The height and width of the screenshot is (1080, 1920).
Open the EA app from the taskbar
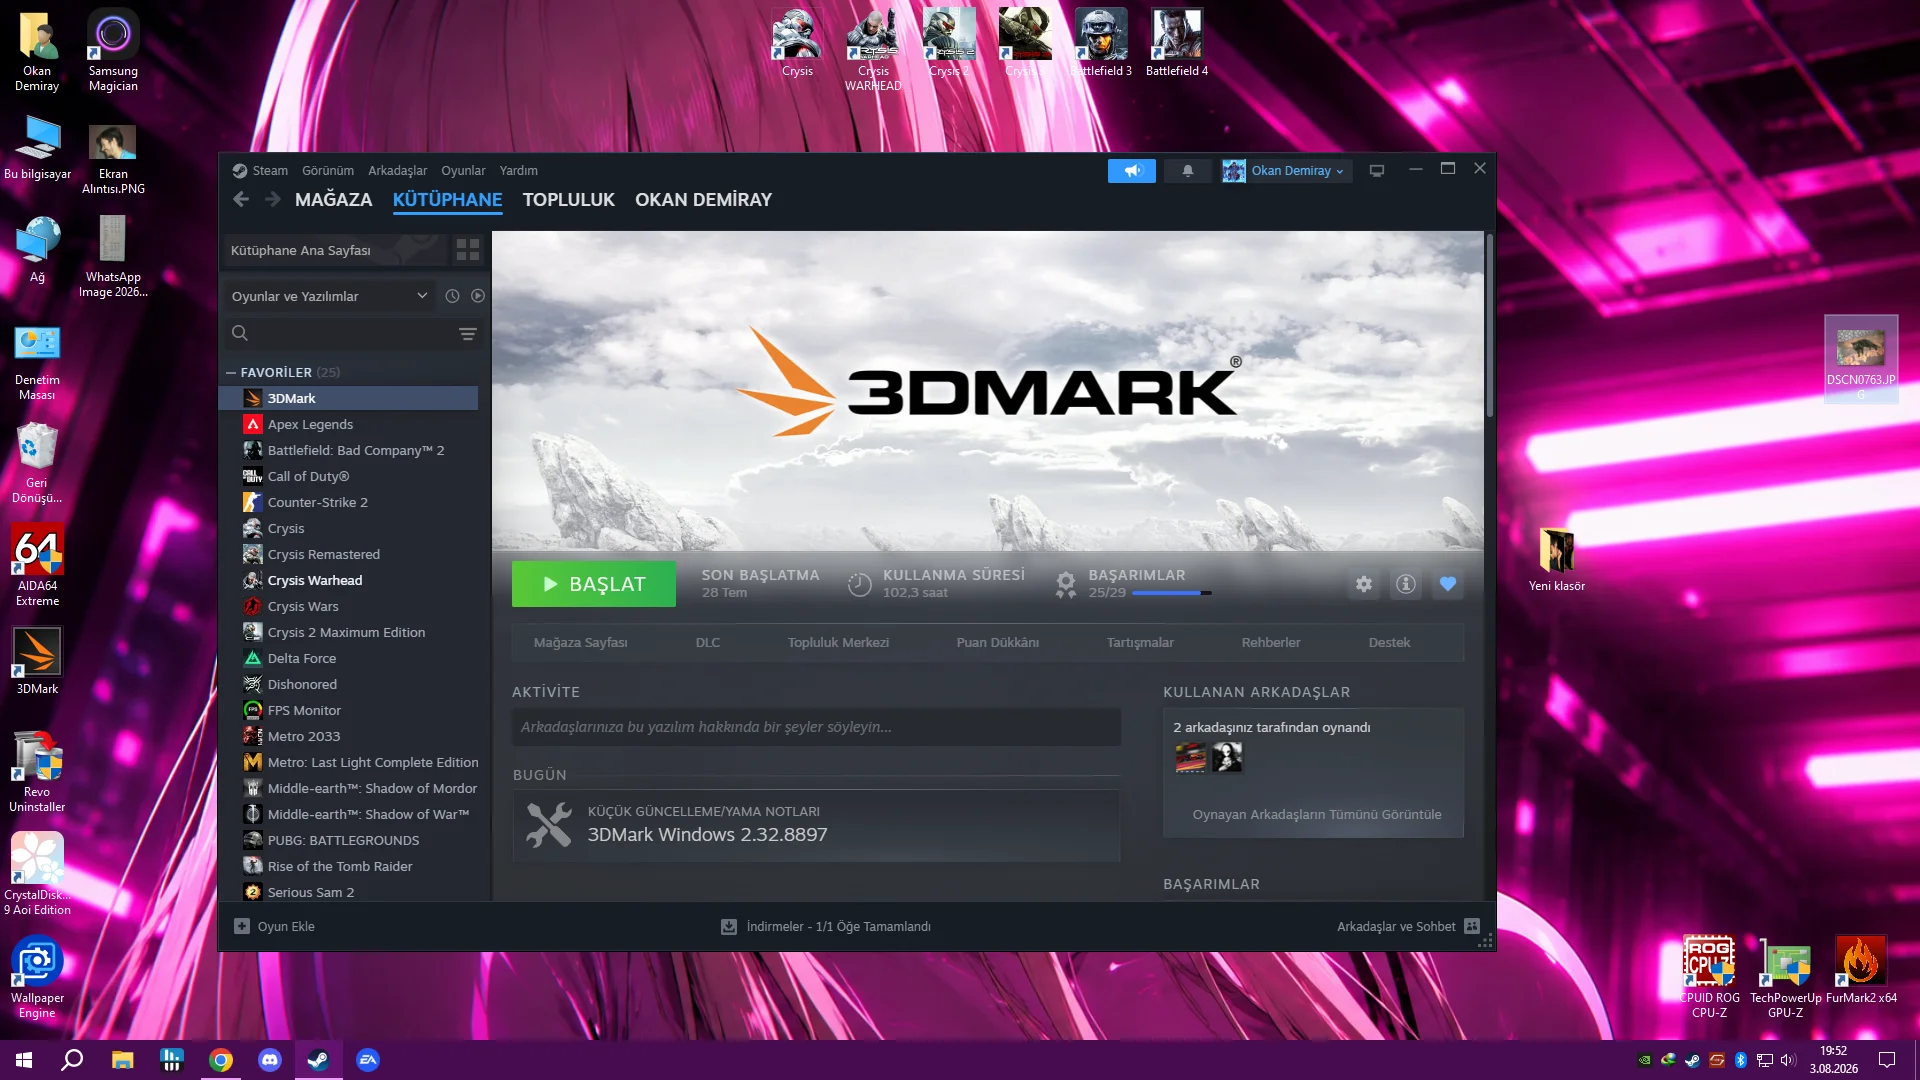coord(368,1060)
